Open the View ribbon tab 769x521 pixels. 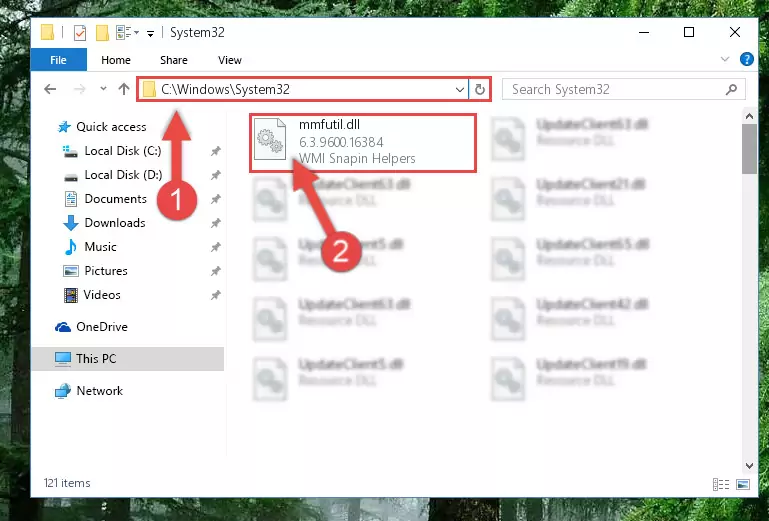point(230,60)
